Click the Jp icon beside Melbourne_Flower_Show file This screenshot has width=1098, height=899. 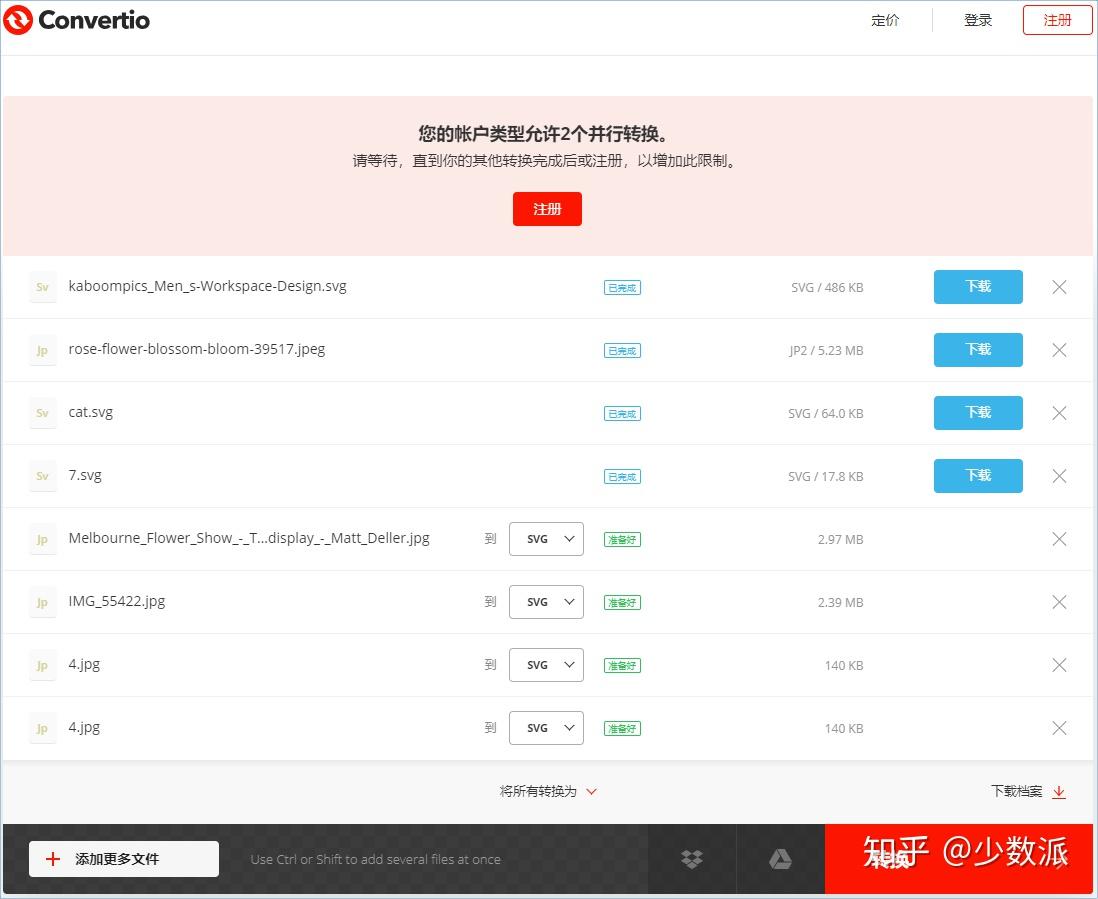(x=43, y=539)
